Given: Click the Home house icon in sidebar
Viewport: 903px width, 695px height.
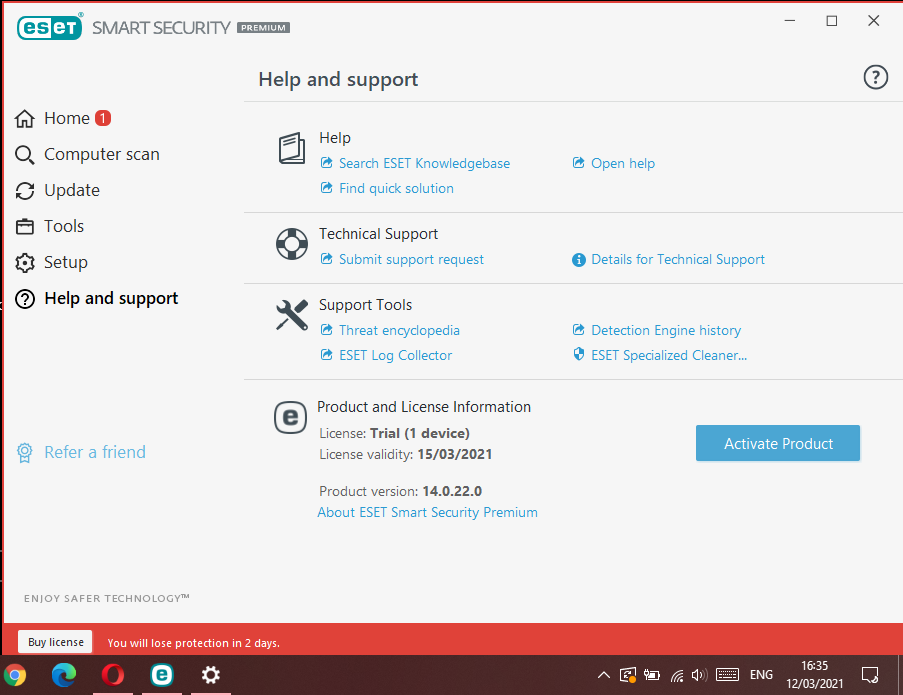Looking at the screenshot, I should coord(25,119).
